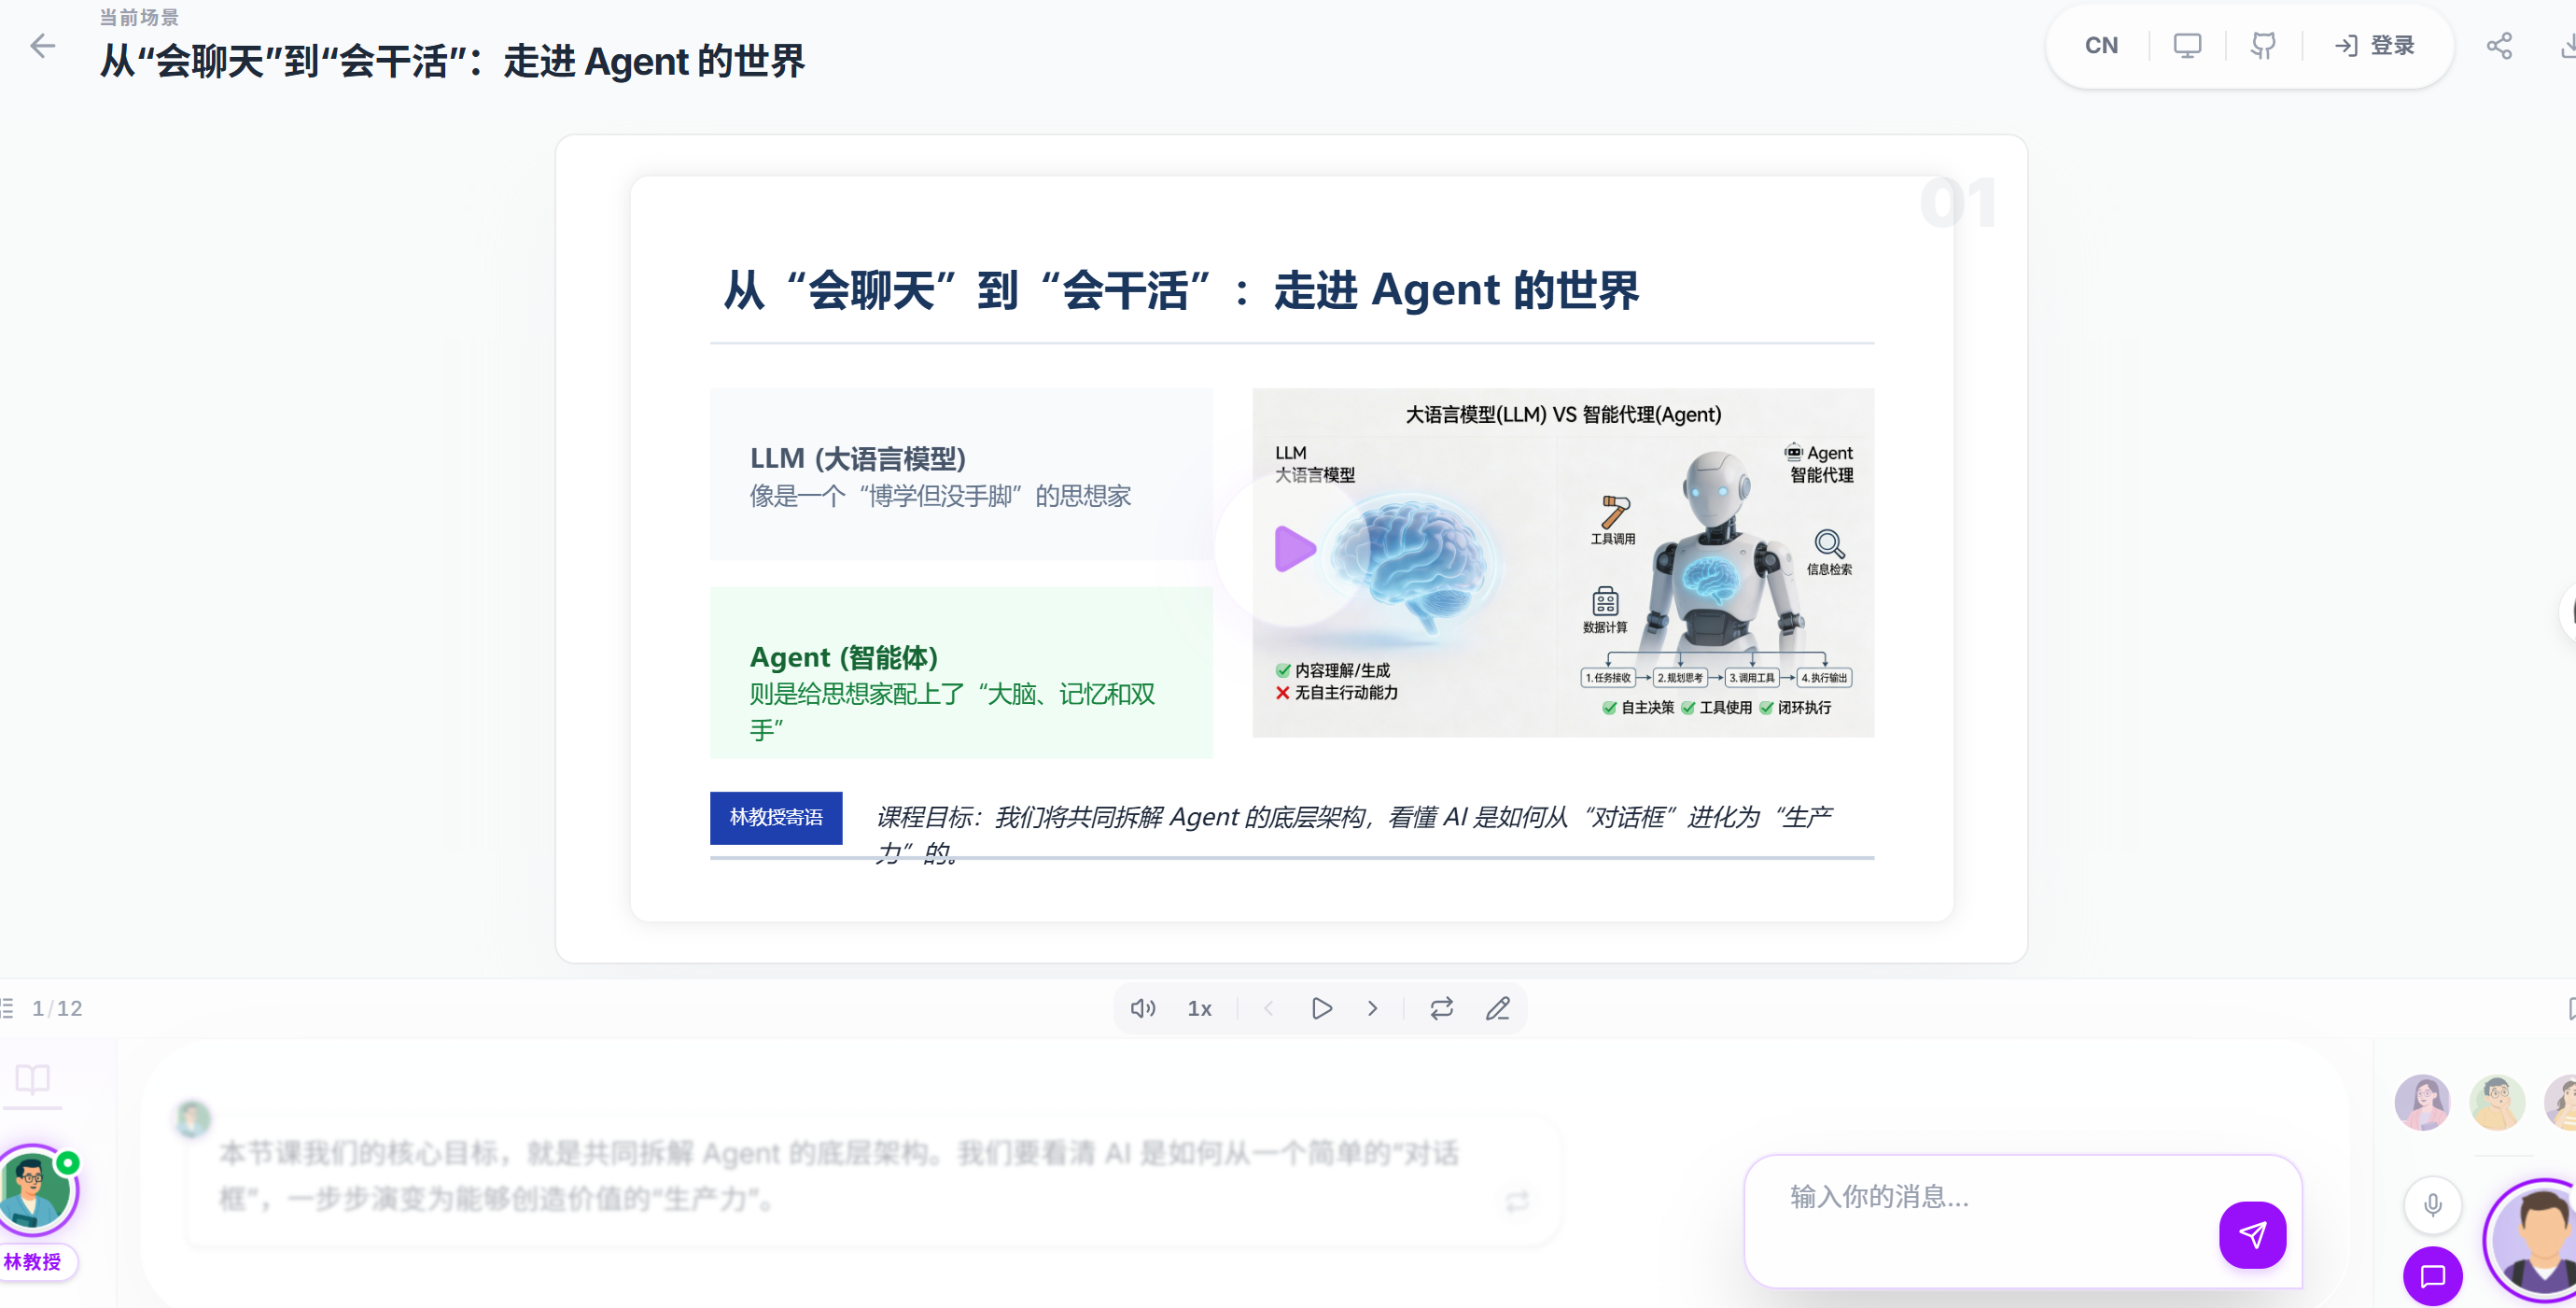Click the monitor display icon
Screen dimensions: 2576x1308
[2187, 46]
